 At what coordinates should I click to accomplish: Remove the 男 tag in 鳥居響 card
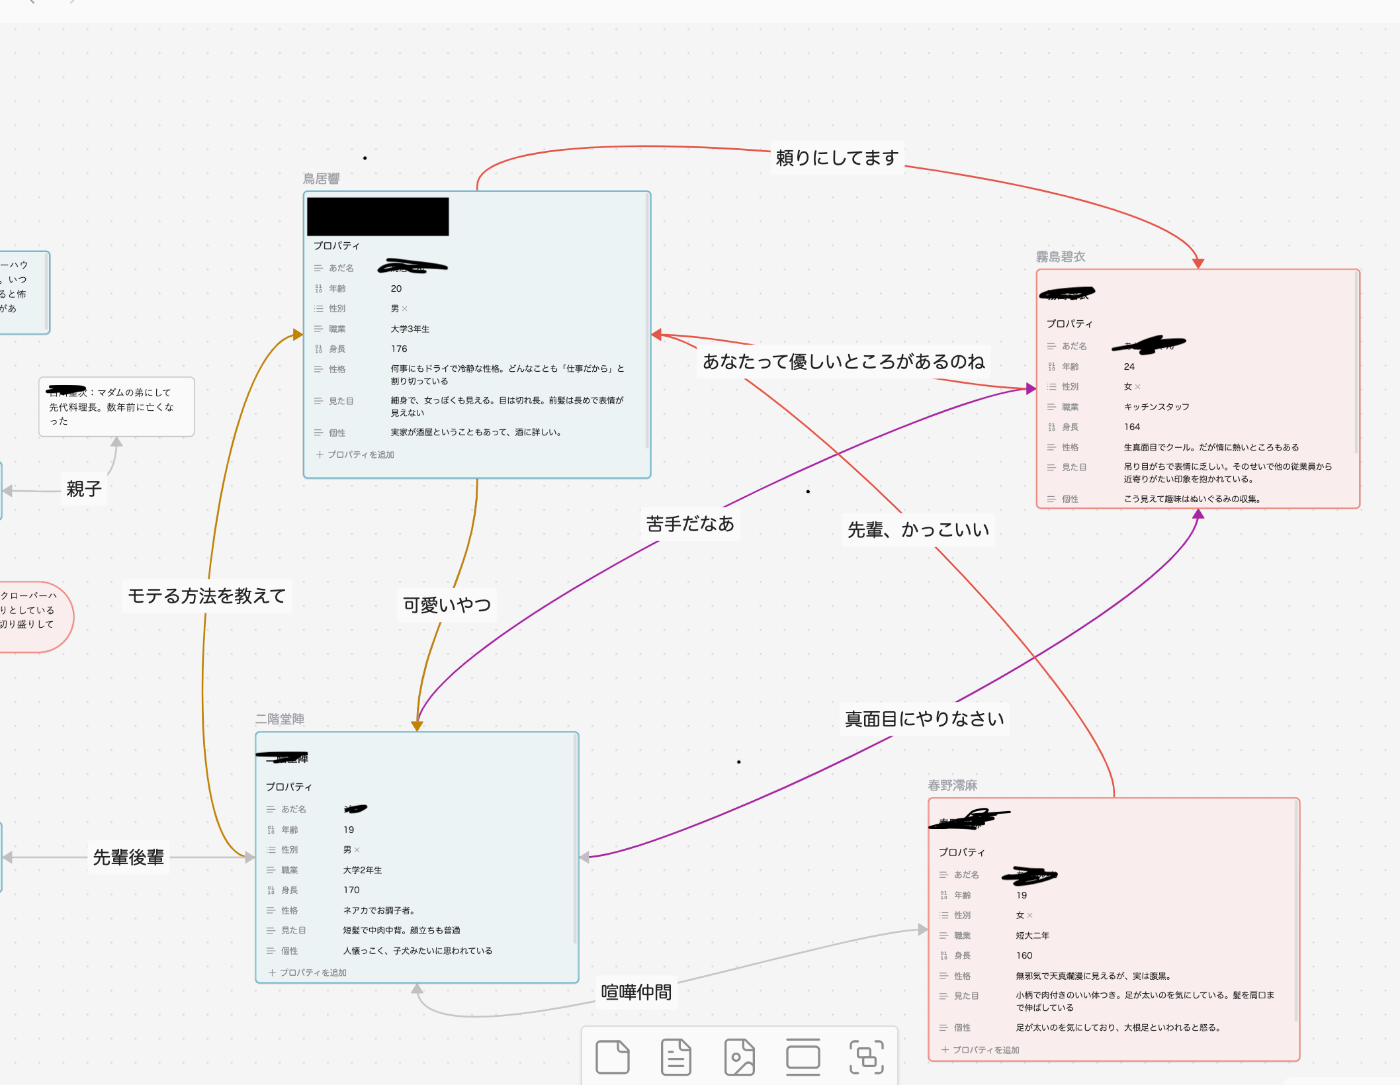pyautogui.click(x=405, y=309)
